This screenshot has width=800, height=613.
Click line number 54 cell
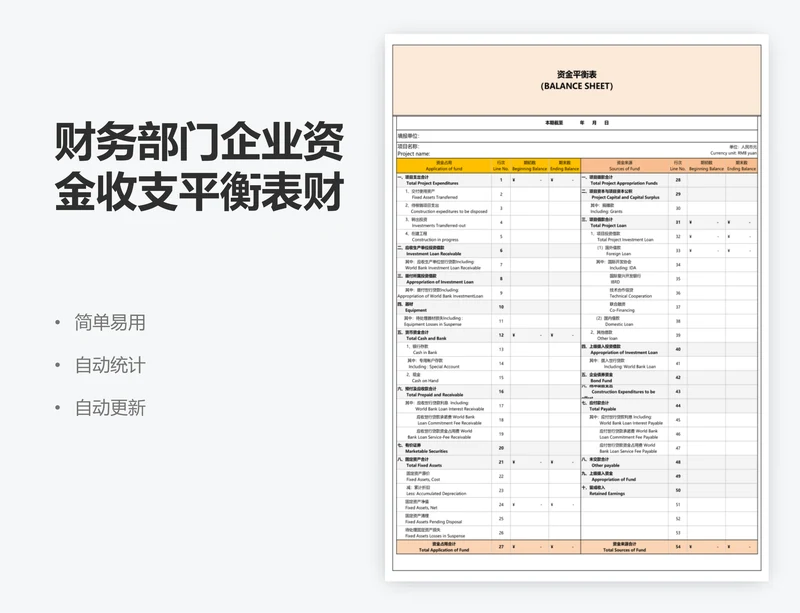coord(678,547)
